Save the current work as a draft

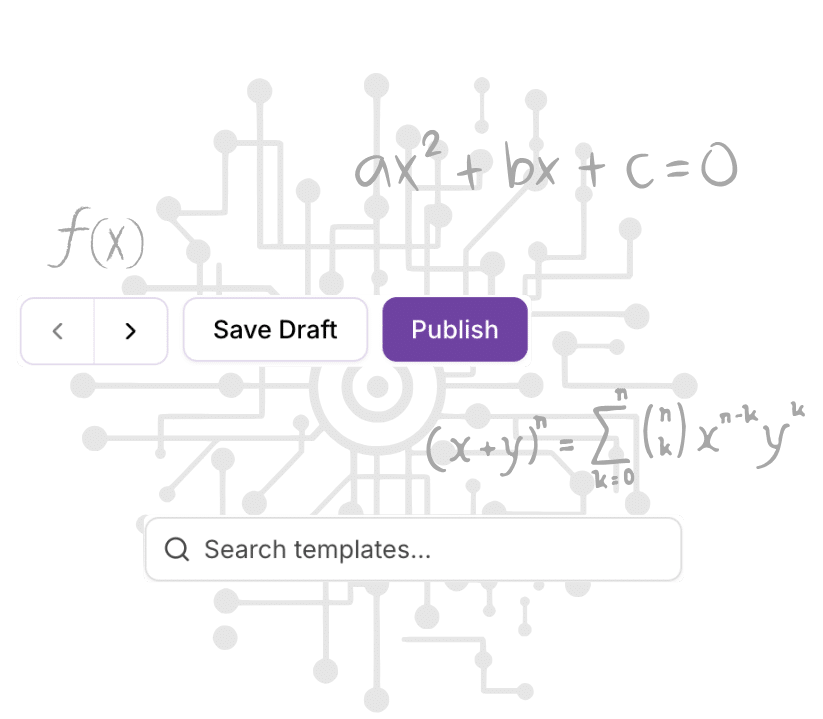coord(275,330)
